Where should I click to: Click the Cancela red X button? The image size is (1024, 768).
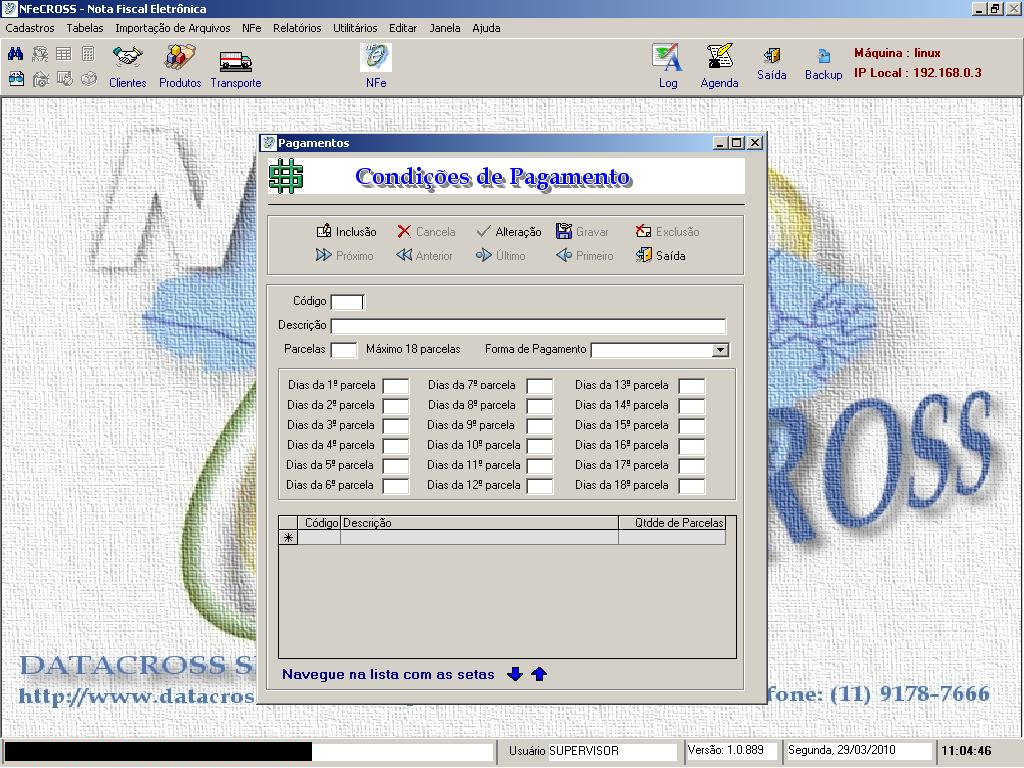coord(426,231)
